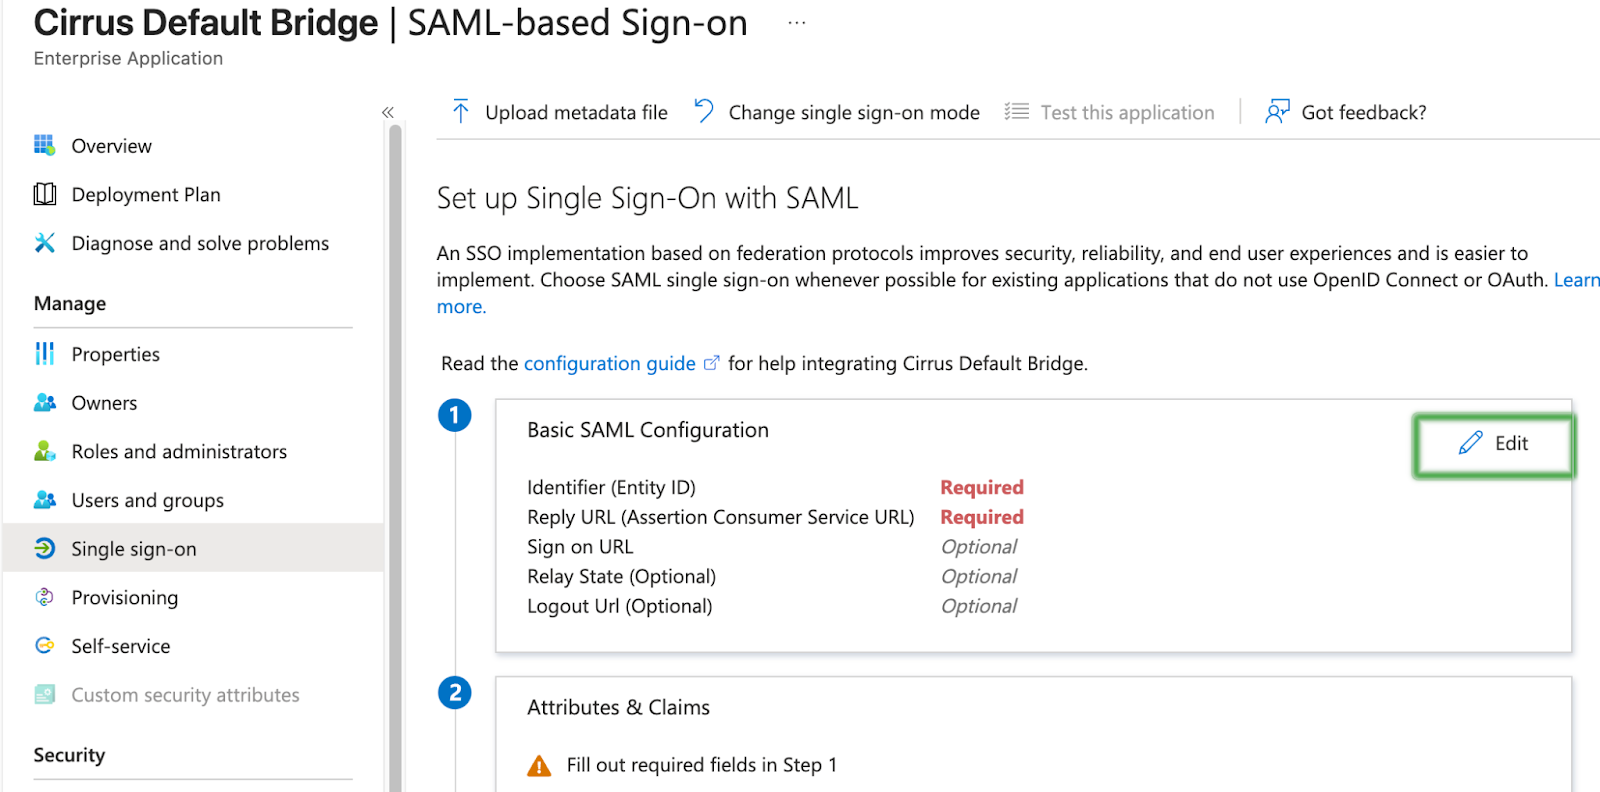Click the Got feedback person icon

tap(1276, 112)
